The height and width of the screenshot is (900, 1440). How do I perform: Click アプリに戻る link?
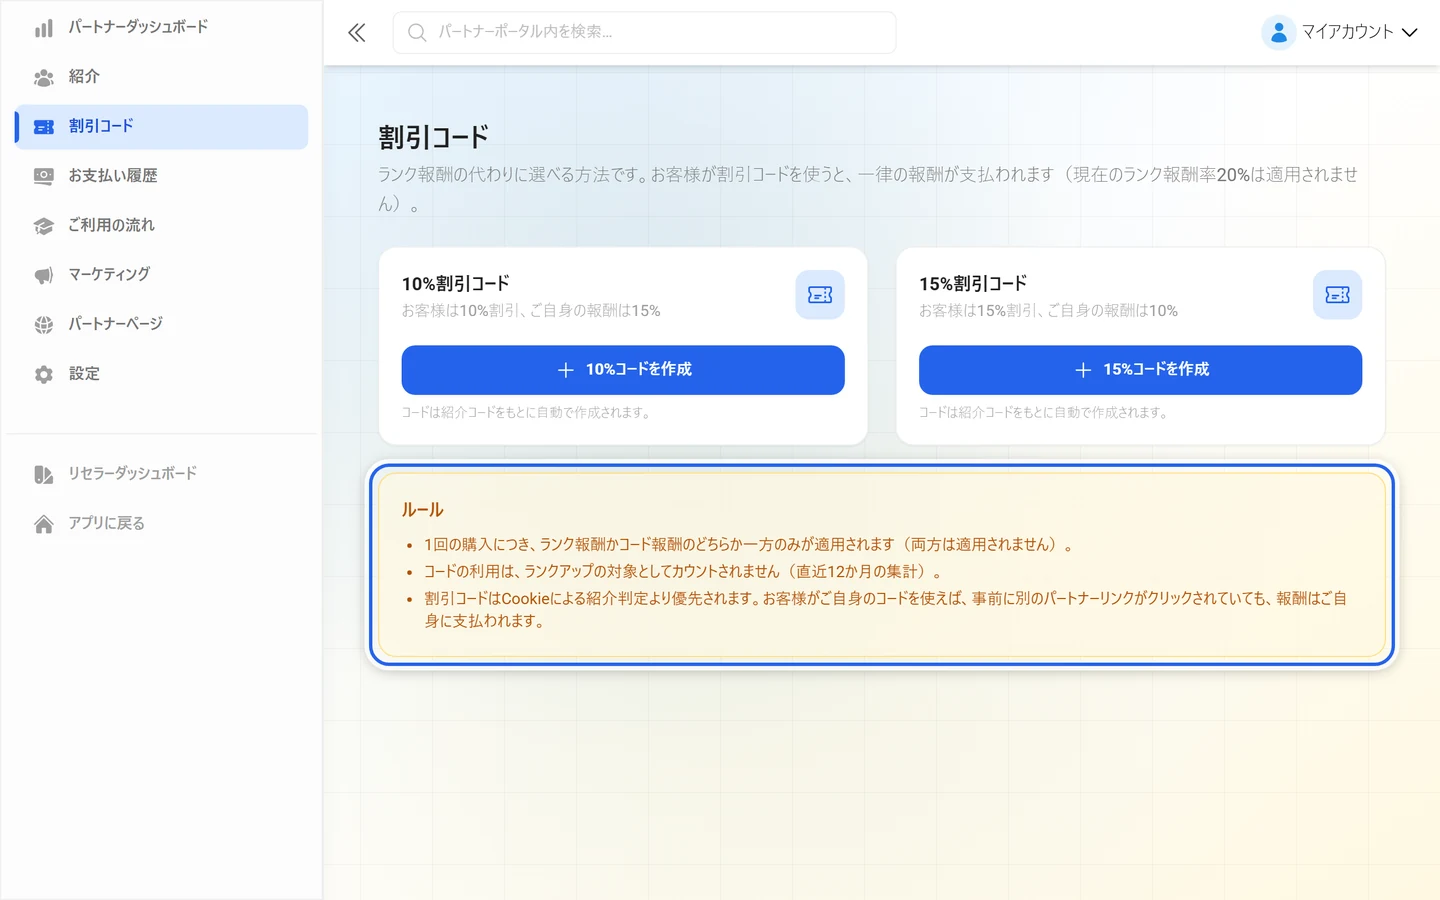(161, 524)
